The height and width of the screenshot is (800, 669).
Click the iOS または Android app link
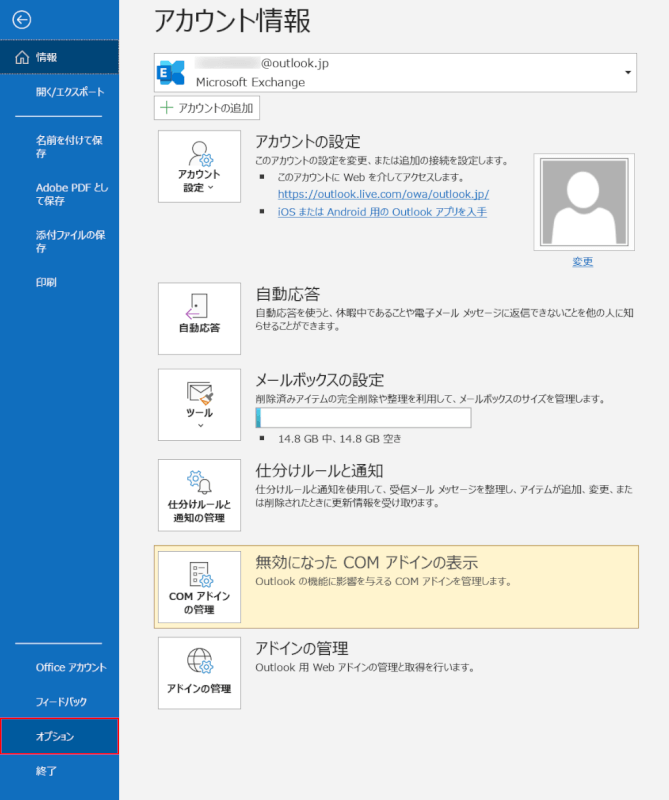382,212
